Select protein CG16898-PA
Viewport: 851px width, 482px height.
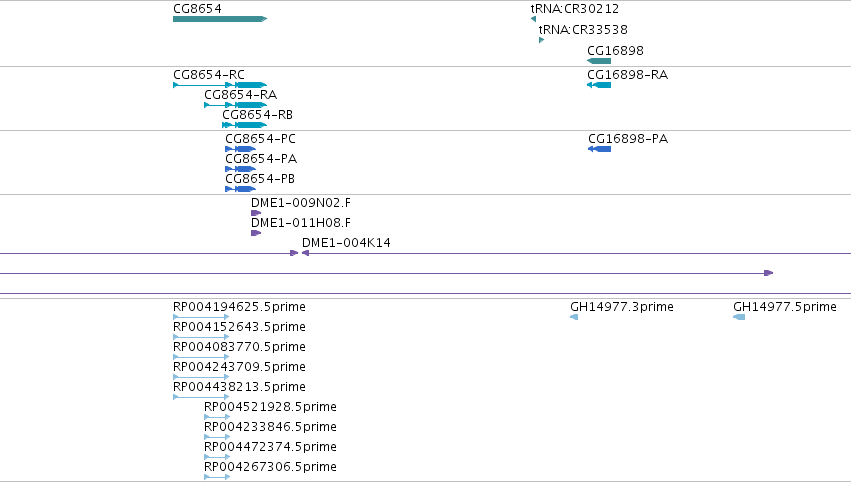point(628,138)
